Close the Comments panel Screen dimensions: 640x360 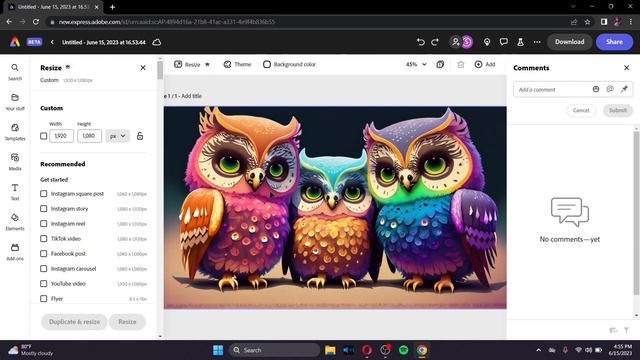point(627,68)
